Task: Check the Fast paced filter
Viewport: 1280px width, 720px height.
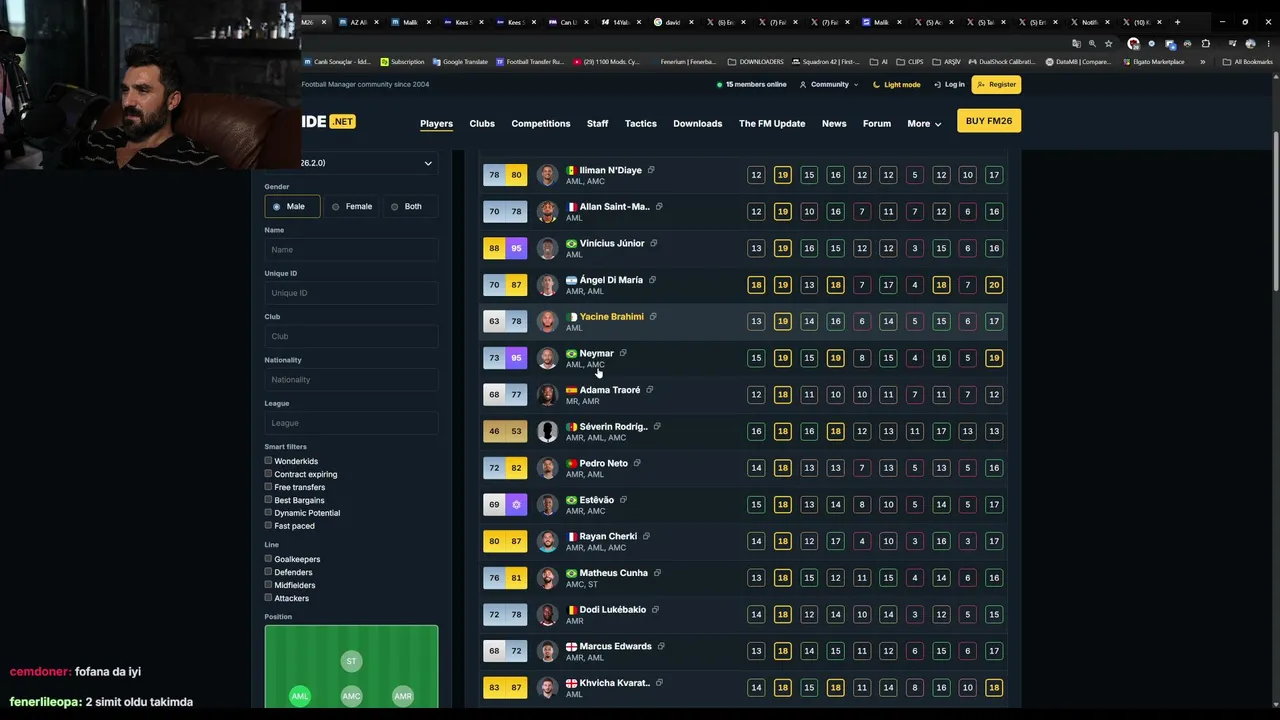Action: pyautogui.click(x=268, y=525)
